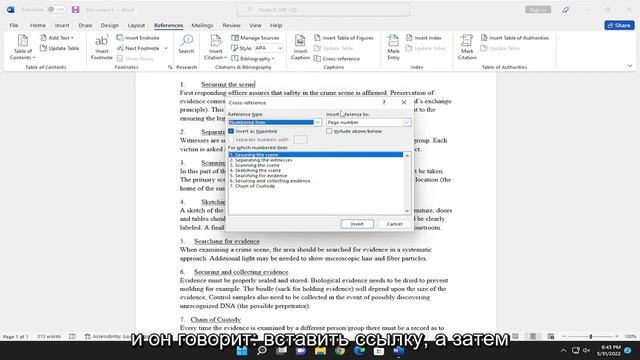Viewport: 640px width, 360px height.
Task: Toggle the AutoSave switch
Action: [57, 9]
